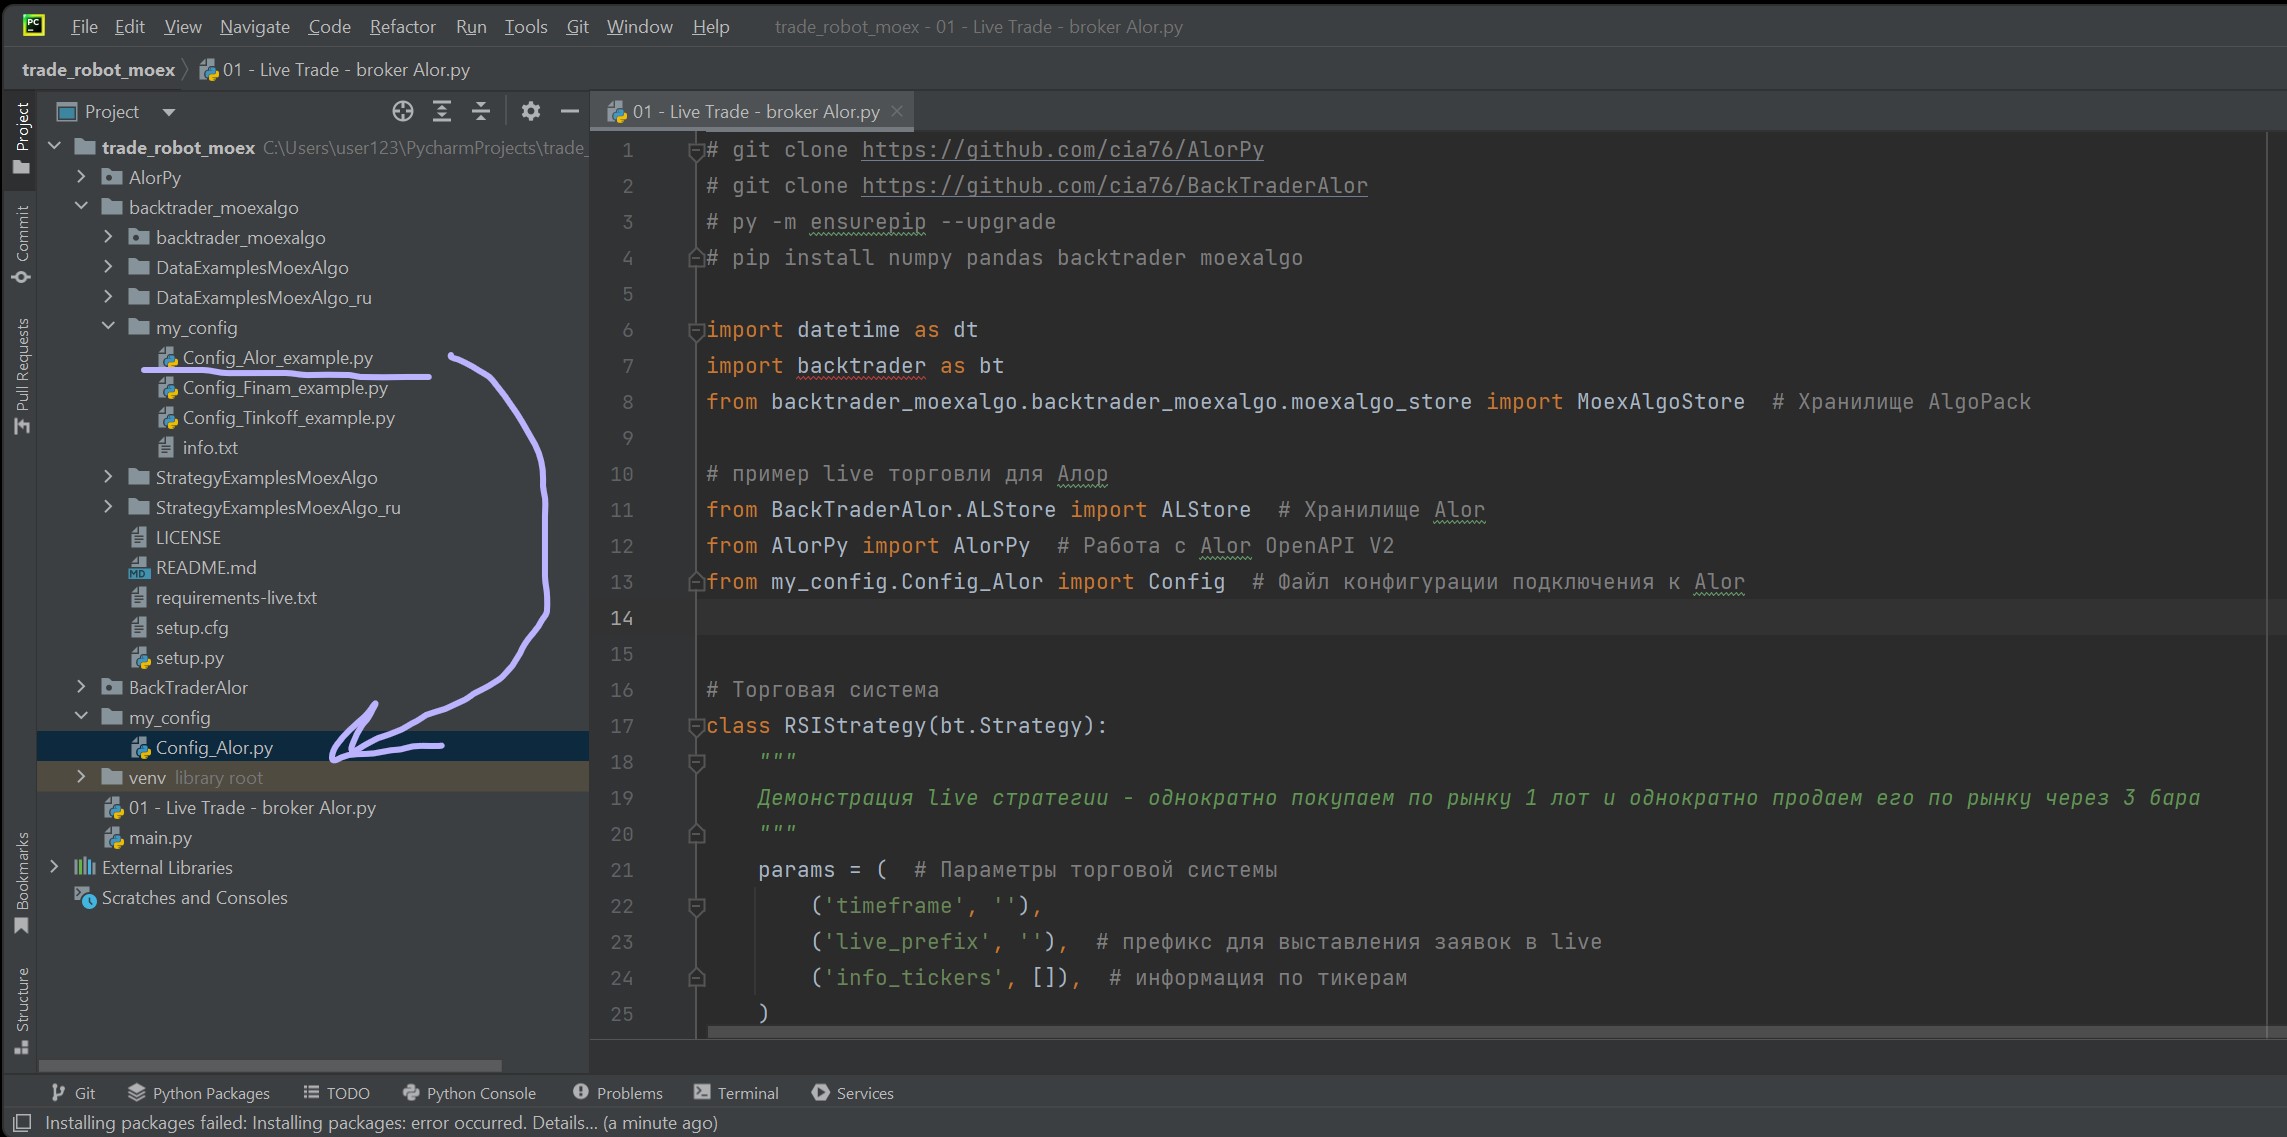The image size is (2287, 1137).
Task: Toggle project panel layout settings icon
Action: (x=531, y=111)
